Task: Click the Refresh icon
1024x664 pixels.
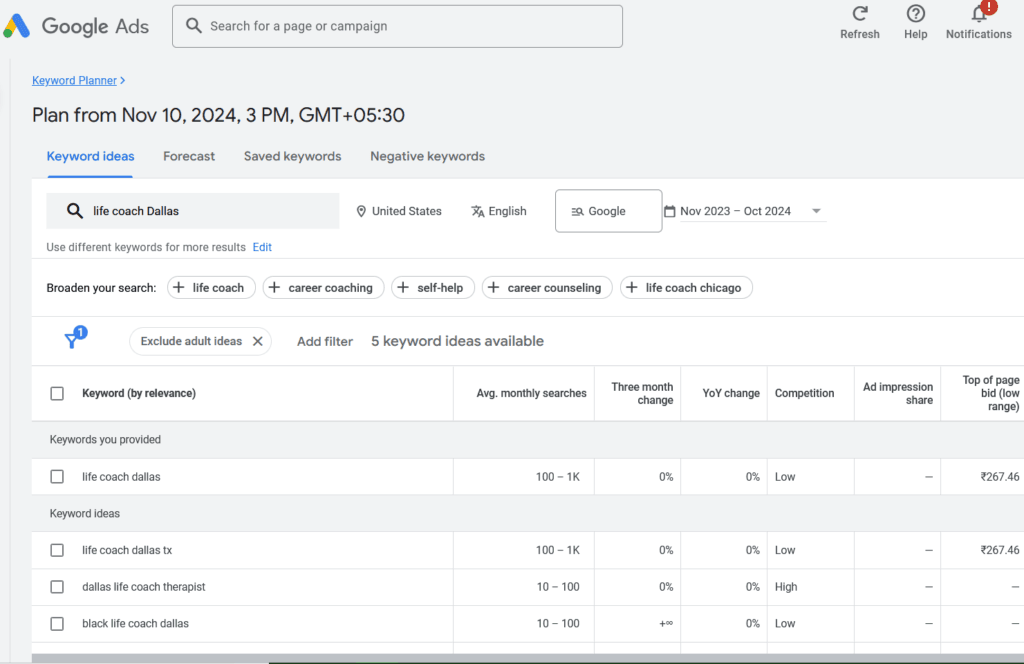Action: (859, 14)
